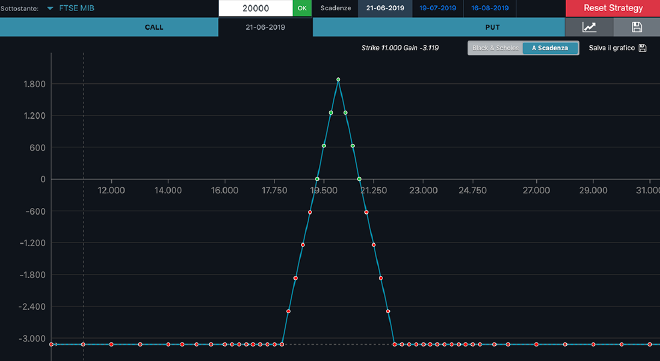Select the 21-06-2019 expiry tab
The height and width of the screenshot is (361, 660).
(385, 8)
